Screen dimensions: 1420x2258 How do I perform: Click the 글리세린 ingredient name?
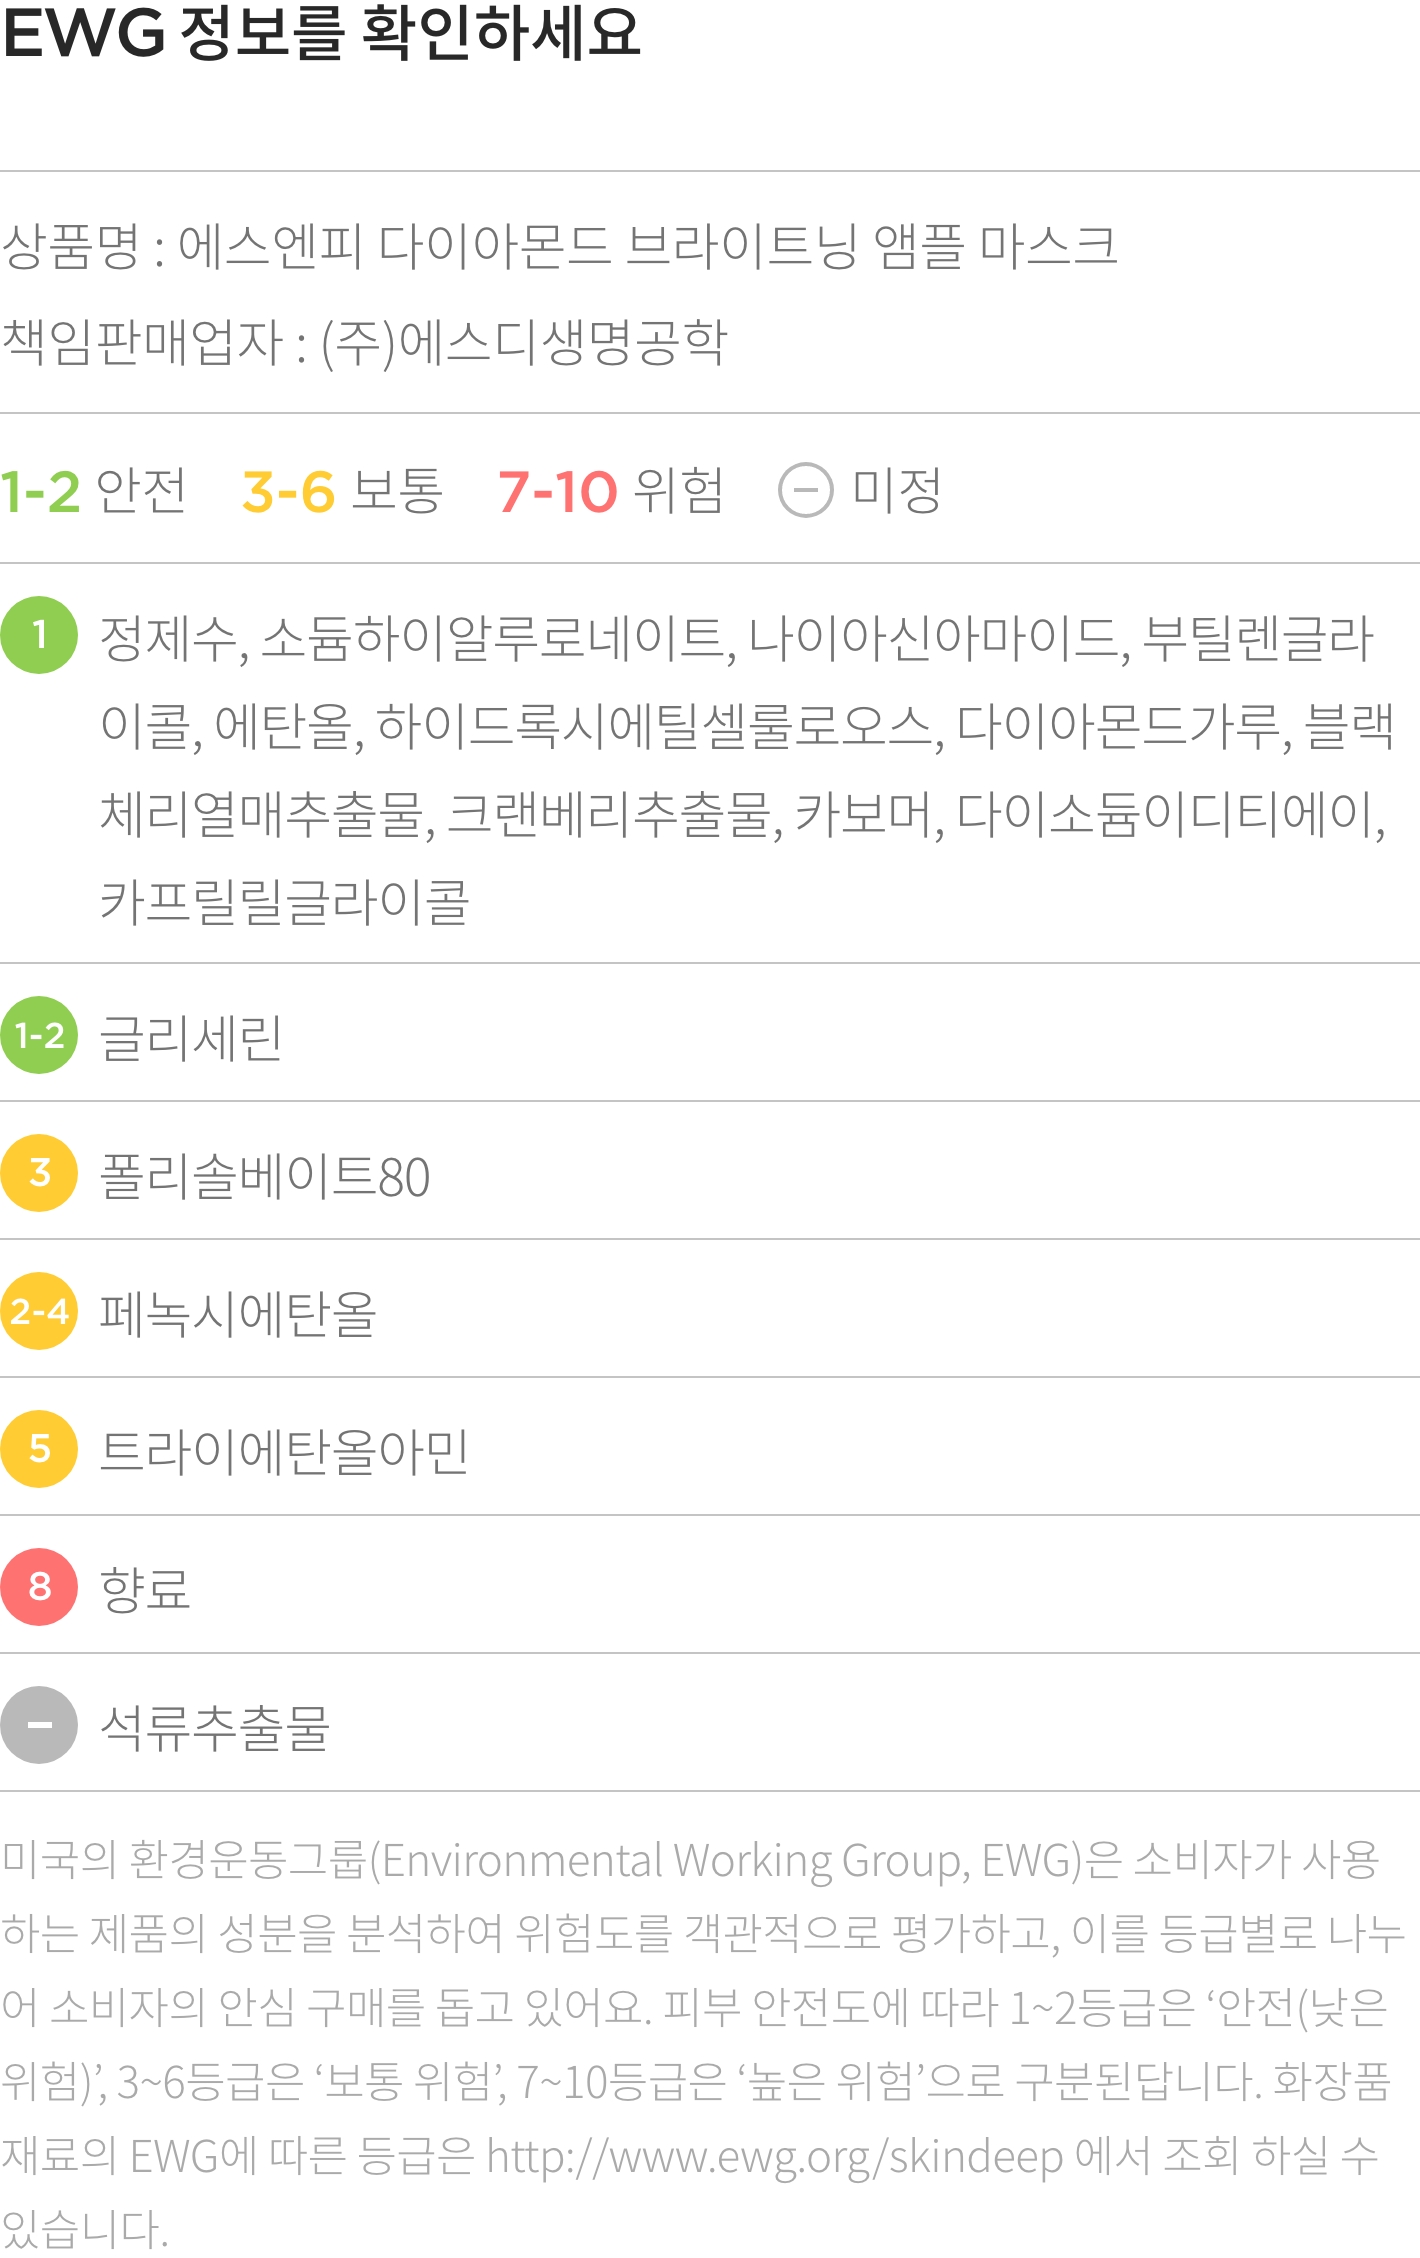tap(191, 1037)
